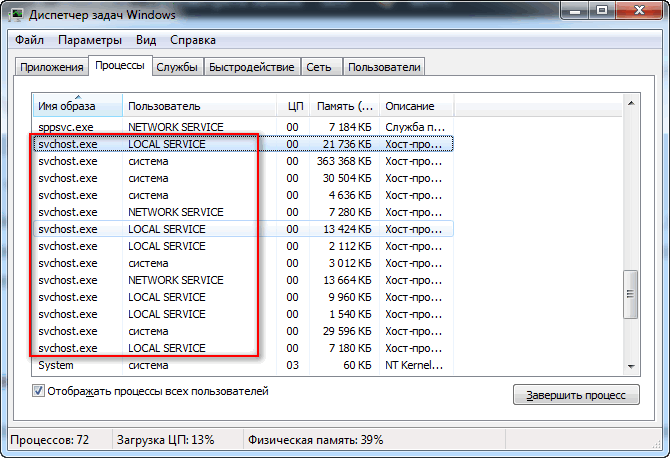Switch to the Службы tab
Image resolution: width=670 pixels, height=458 pixels.
pyautogui.click(x=177, y=67)
